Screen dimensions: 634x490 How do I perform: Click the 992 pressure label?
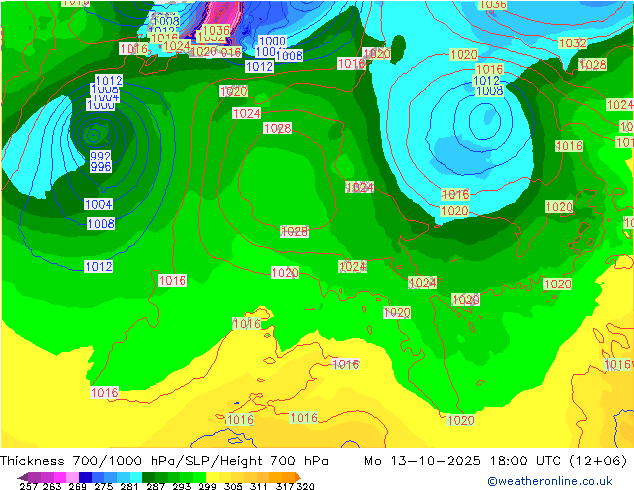click(101, 156)
